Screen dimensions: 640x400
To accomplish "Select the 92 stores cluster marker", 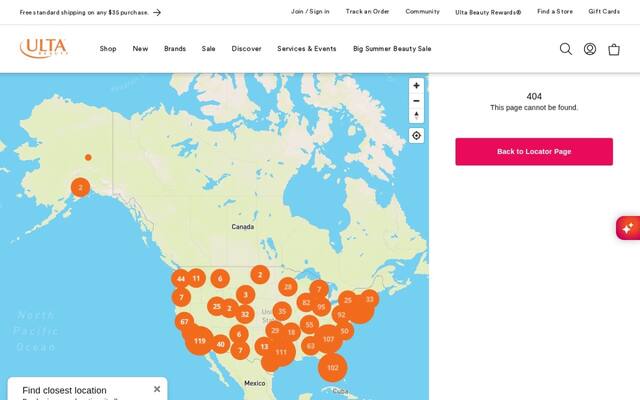I will point(342,315).
